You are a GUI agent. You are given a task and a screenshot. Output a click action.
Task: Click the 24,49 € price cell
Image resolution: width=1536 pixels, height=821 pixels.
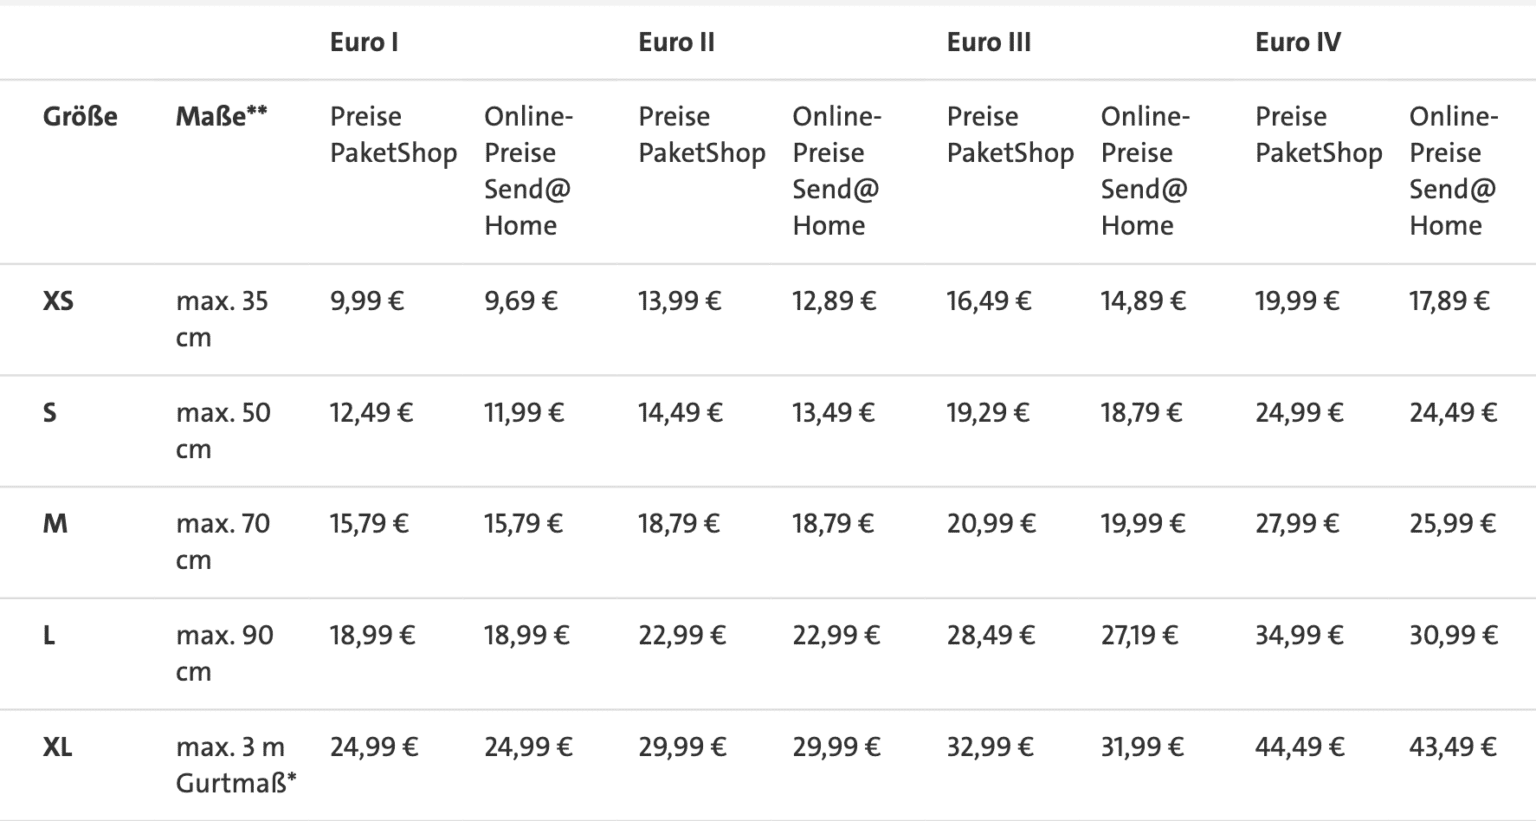coord(1452,413)
